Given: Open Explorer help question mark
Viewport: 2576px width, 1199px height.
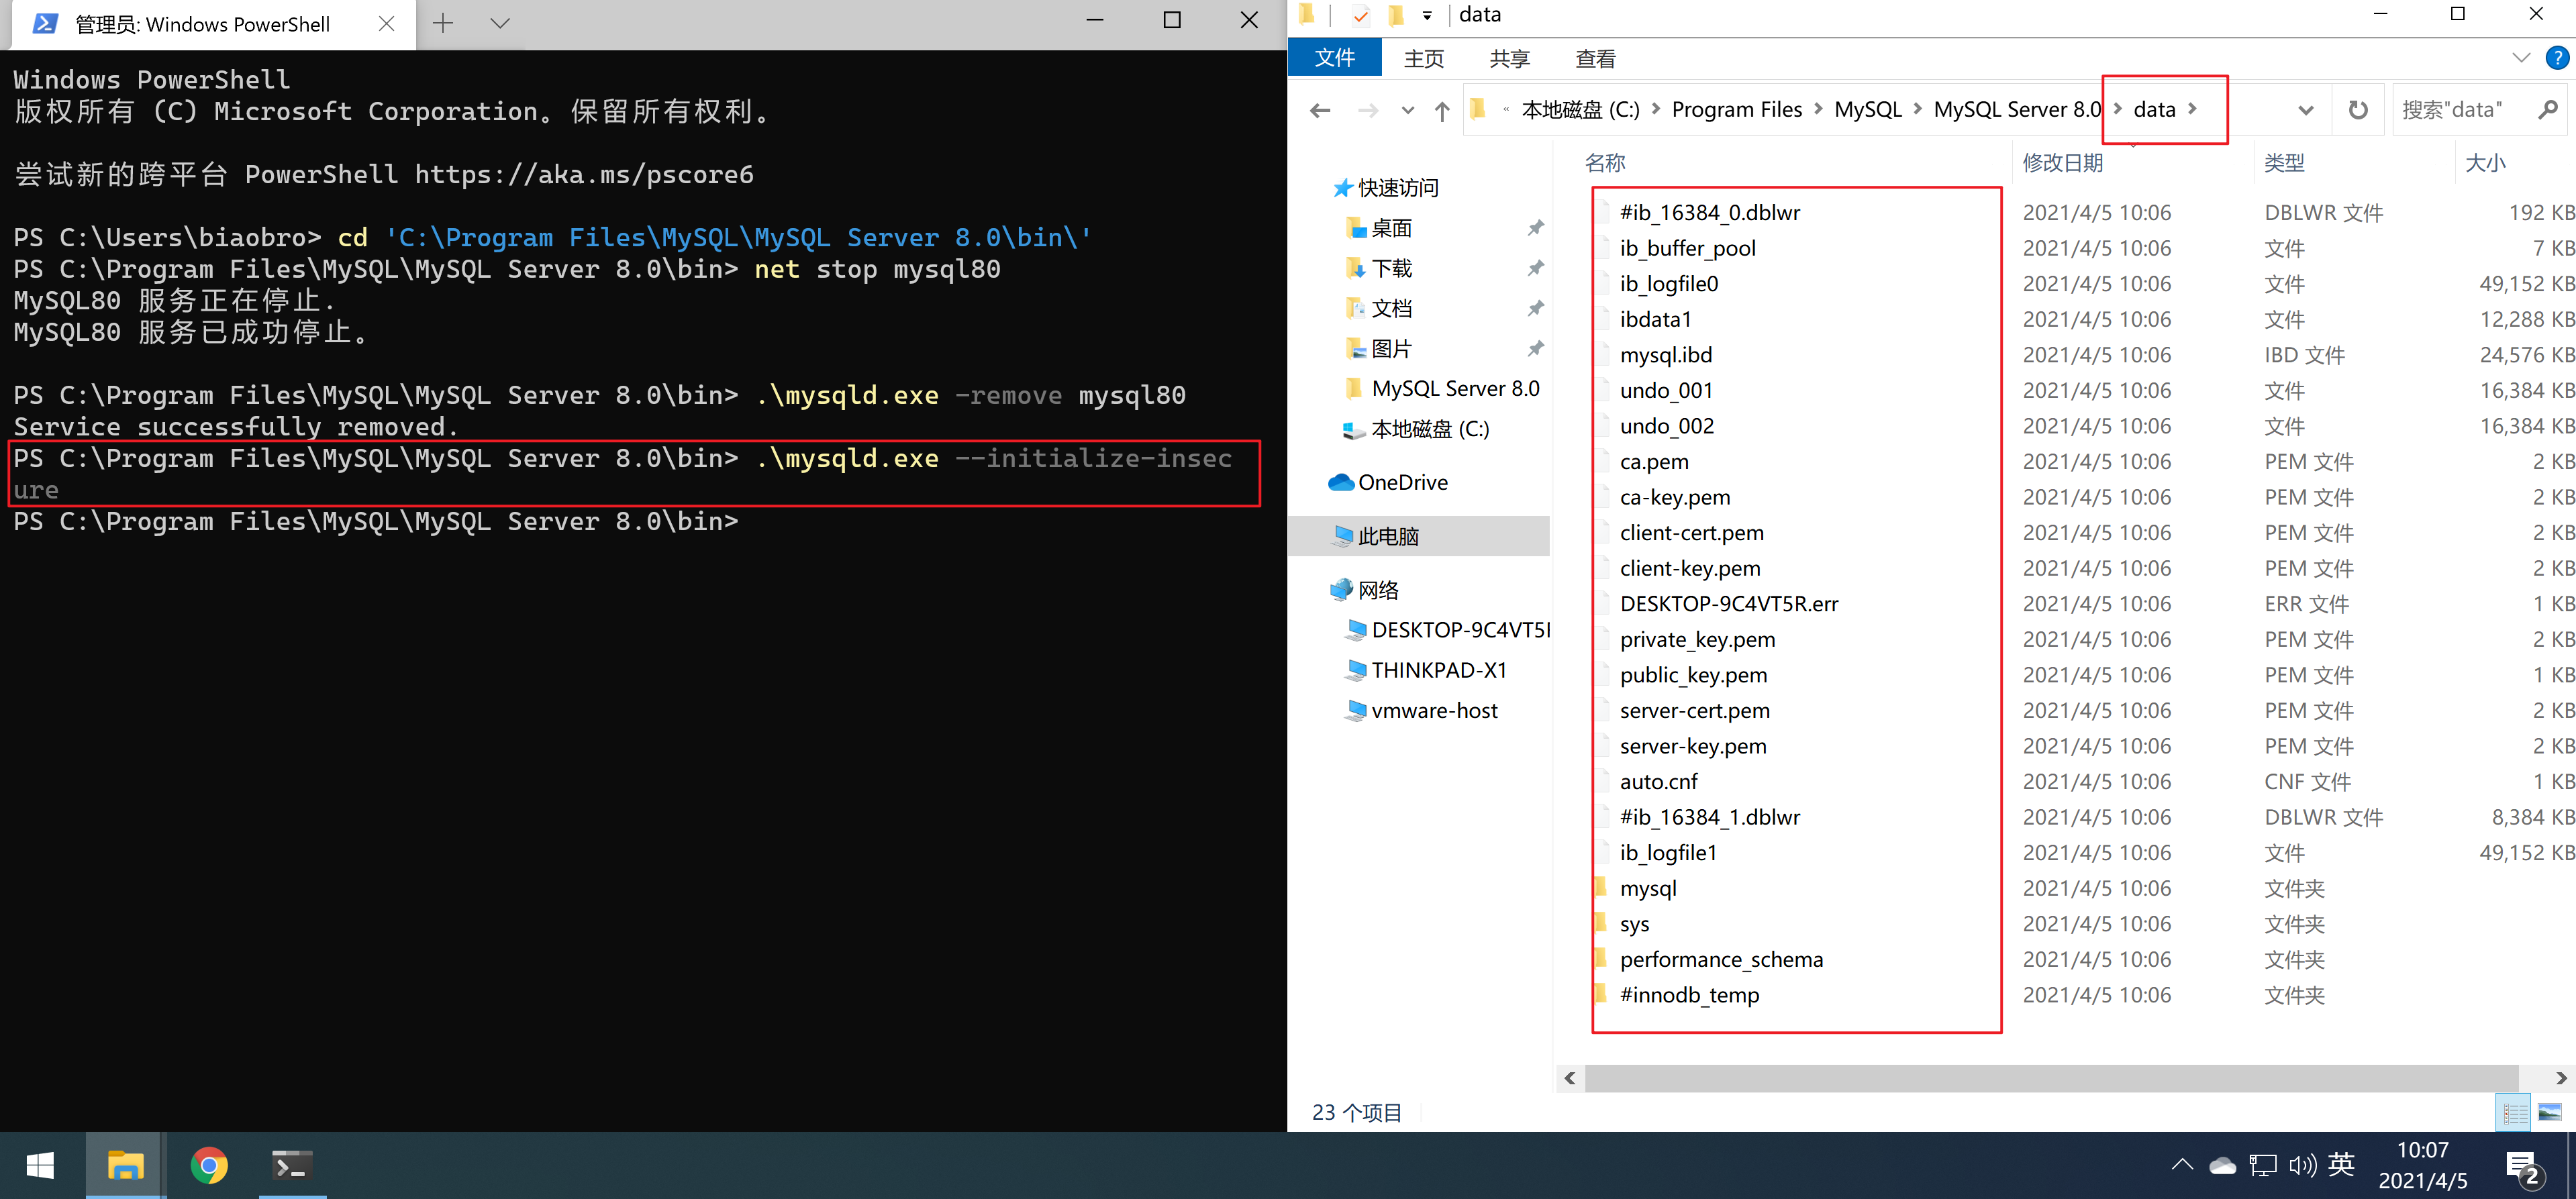Looking at the screenshot, I should coord(2556,58).
